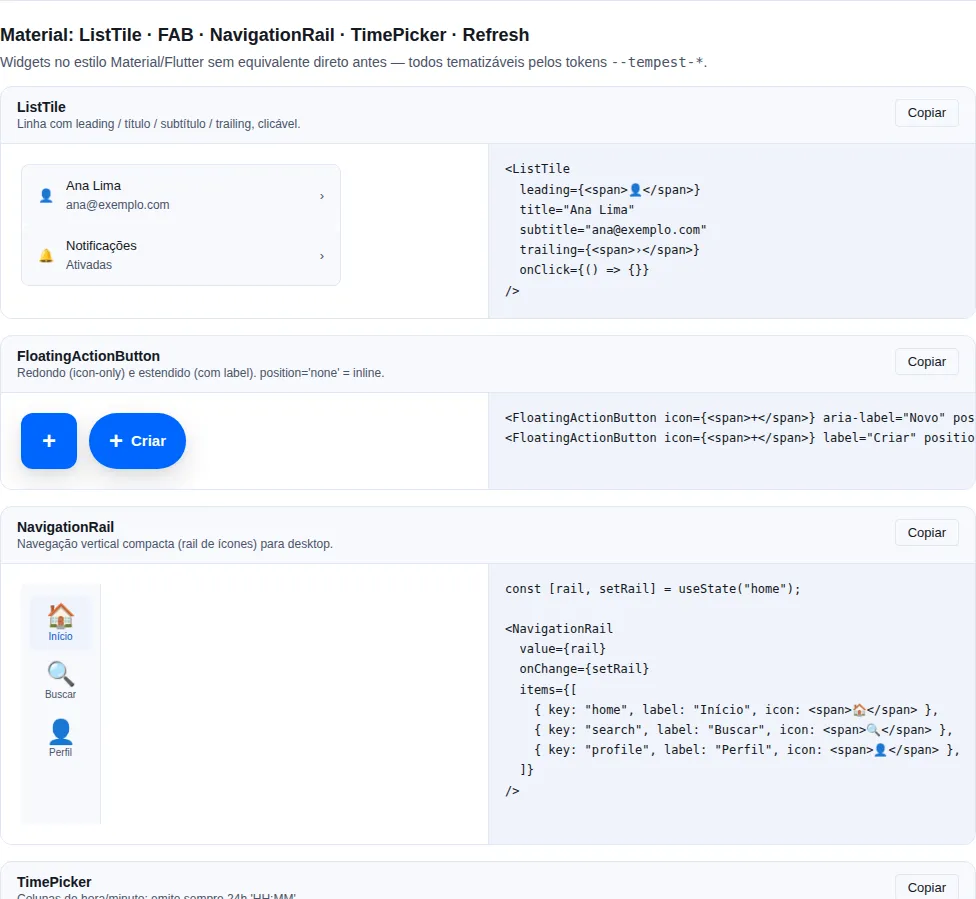Click the code line with key: "profile"
The height and width of the screenshot is (899, 976).
(747, 750)
